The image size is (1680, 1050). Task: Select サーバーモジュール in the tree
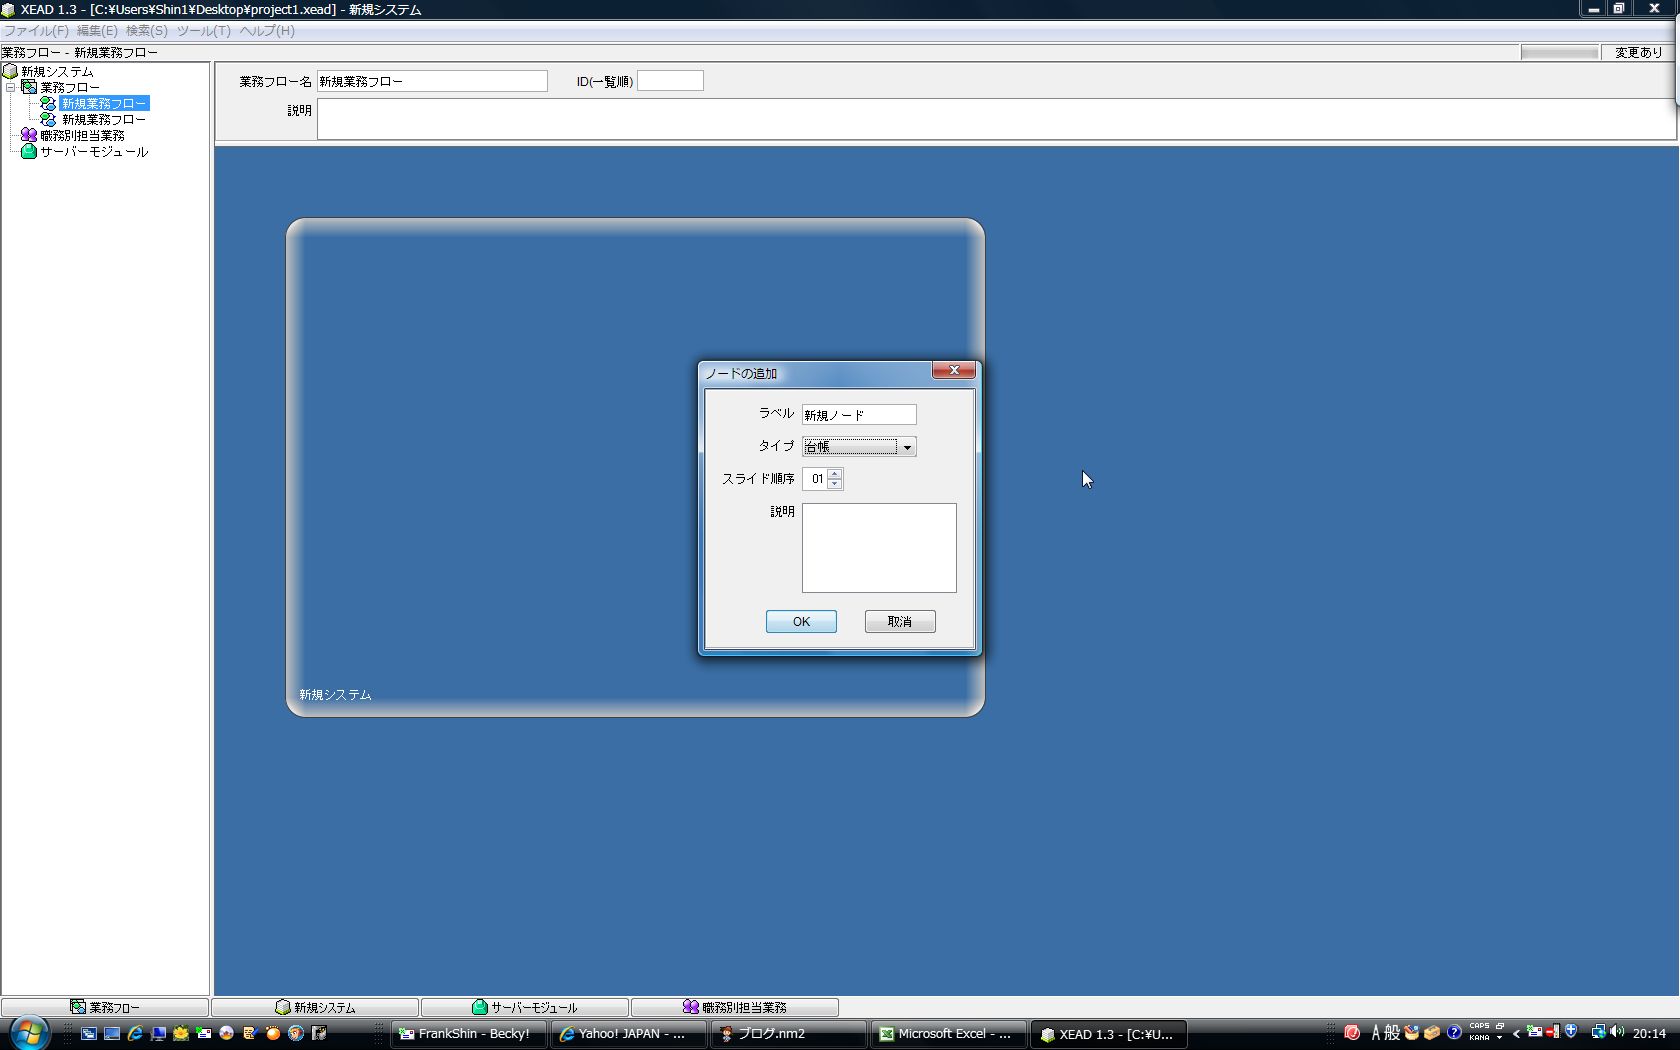tap(94, 151)
